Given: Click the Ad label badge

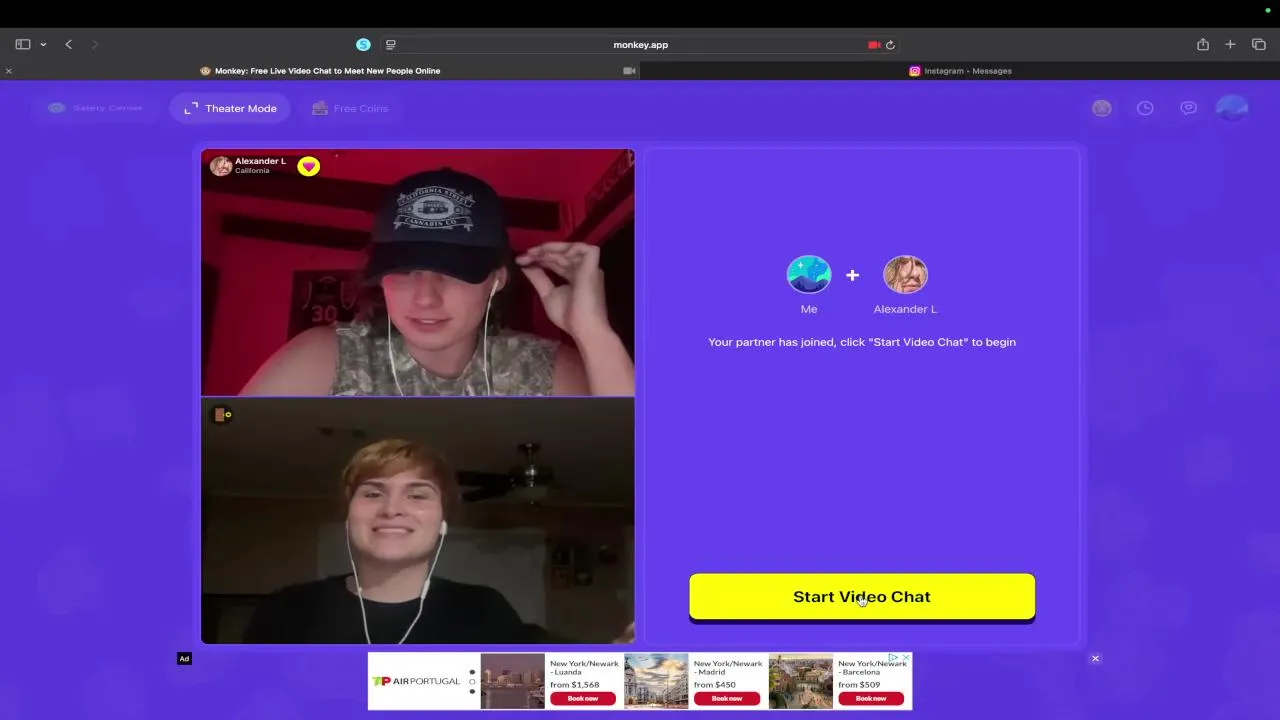Looking at the screenshot, I should point(184,658).
